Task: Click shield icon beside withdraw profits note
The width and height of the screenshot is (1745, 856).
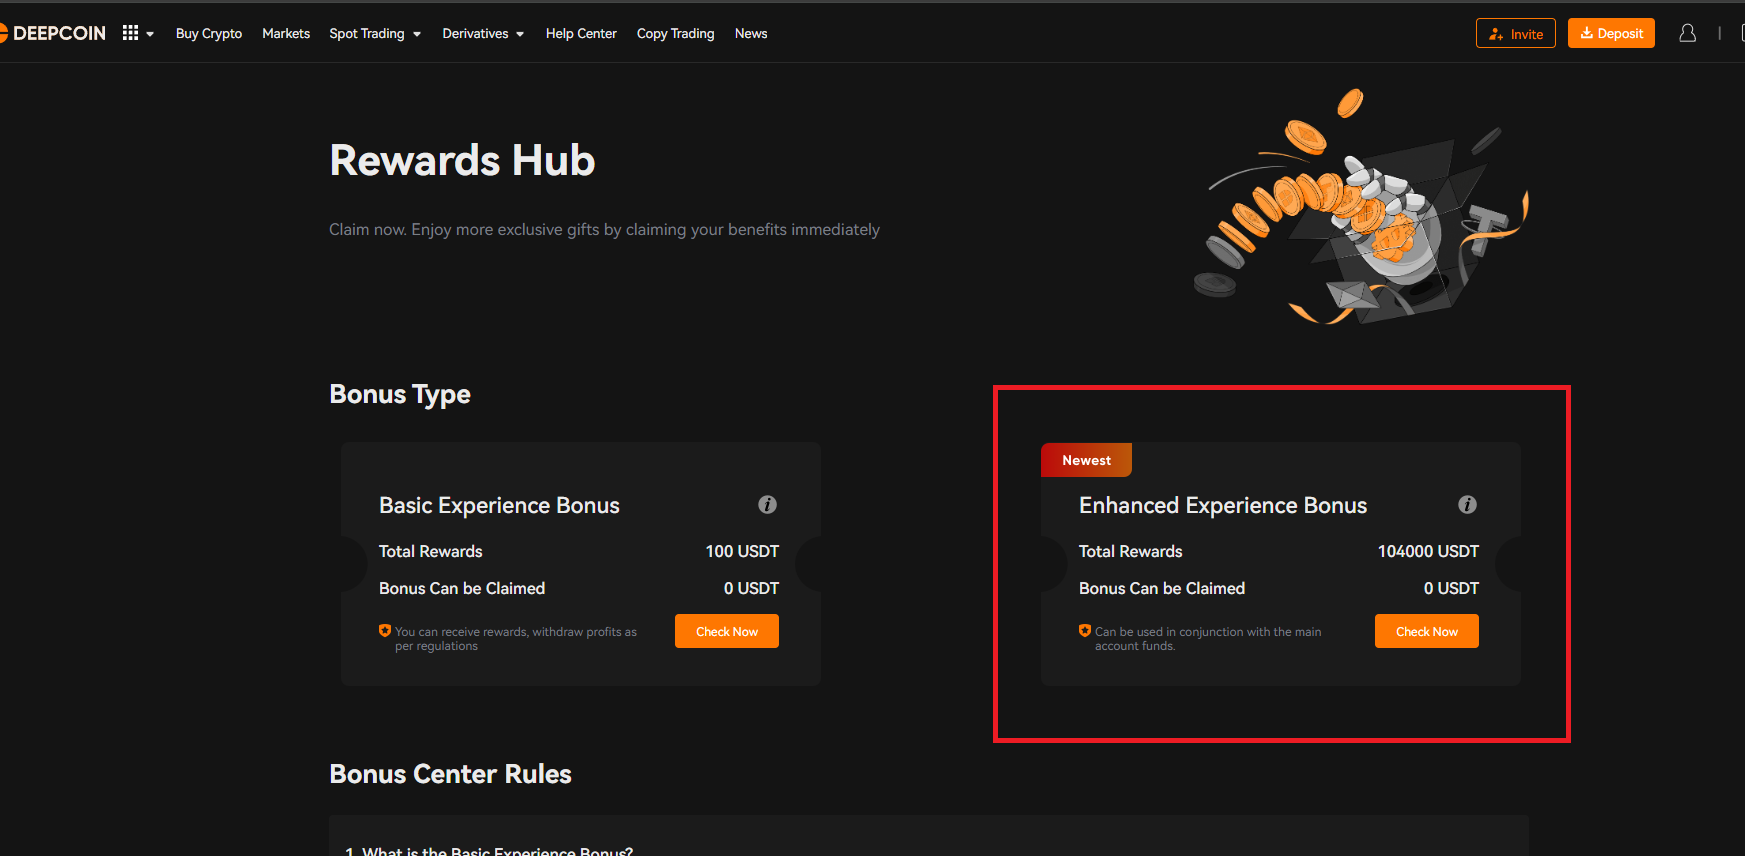Action: (385, 631)
